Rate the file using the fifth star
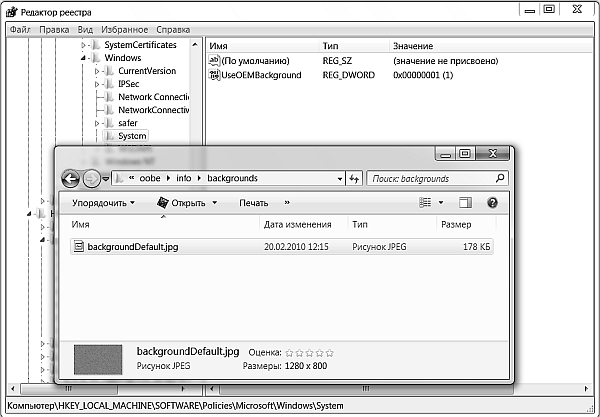 (x=330, y=353)
